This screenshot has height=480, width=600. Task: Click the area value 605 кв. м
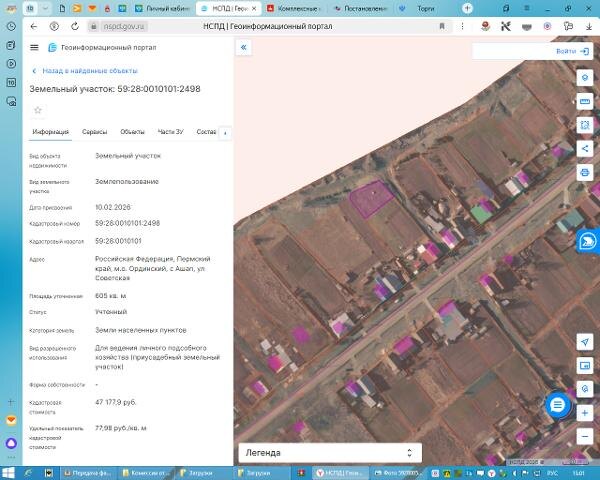coord(111,296)
